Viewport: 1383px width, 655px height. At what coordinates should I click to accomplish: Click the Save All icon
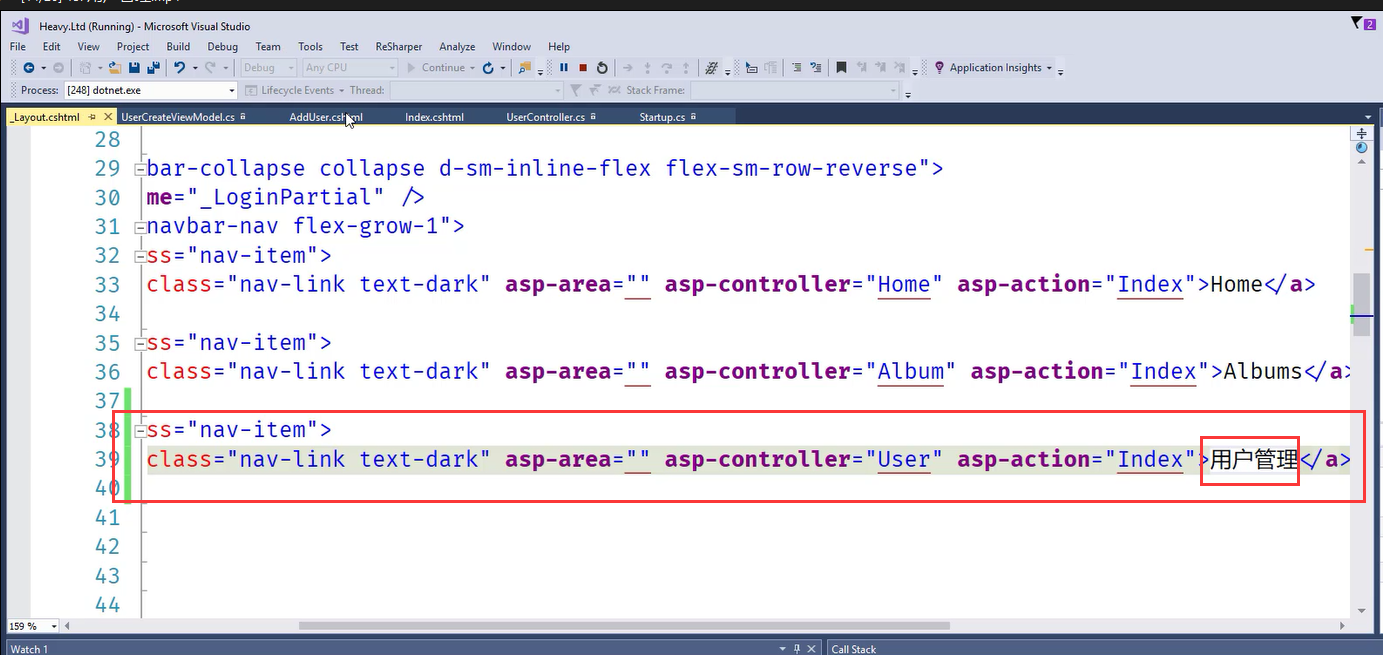[x=153, y=68]
